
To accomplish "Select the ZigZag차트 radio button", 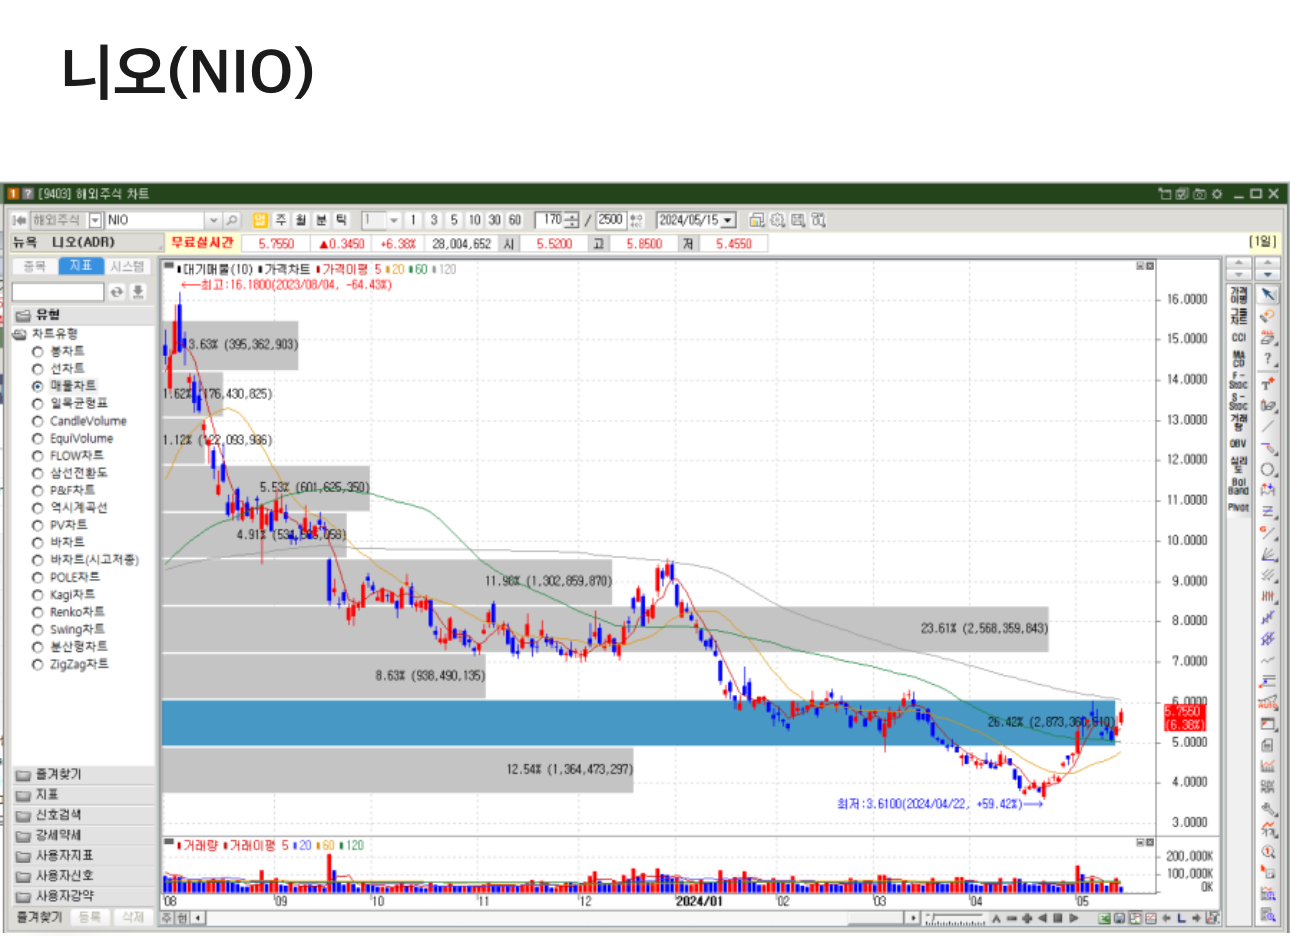I will [38, 665].
